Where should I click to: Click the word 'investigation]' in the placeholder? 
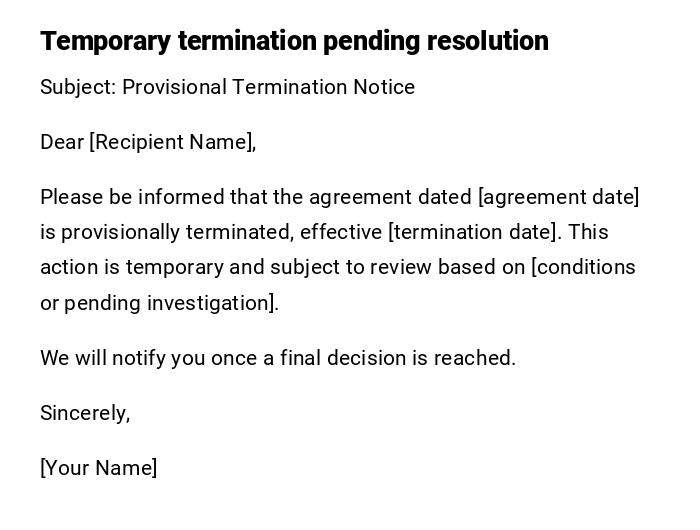(212, 303)
